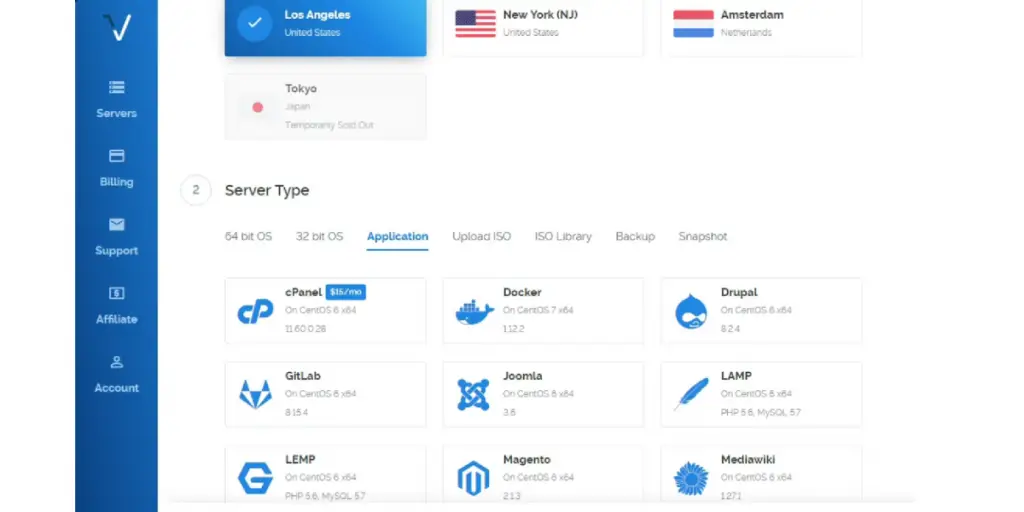
Task: Click the Los Angeles checkmark icon
Action: (x=255, y=24)
